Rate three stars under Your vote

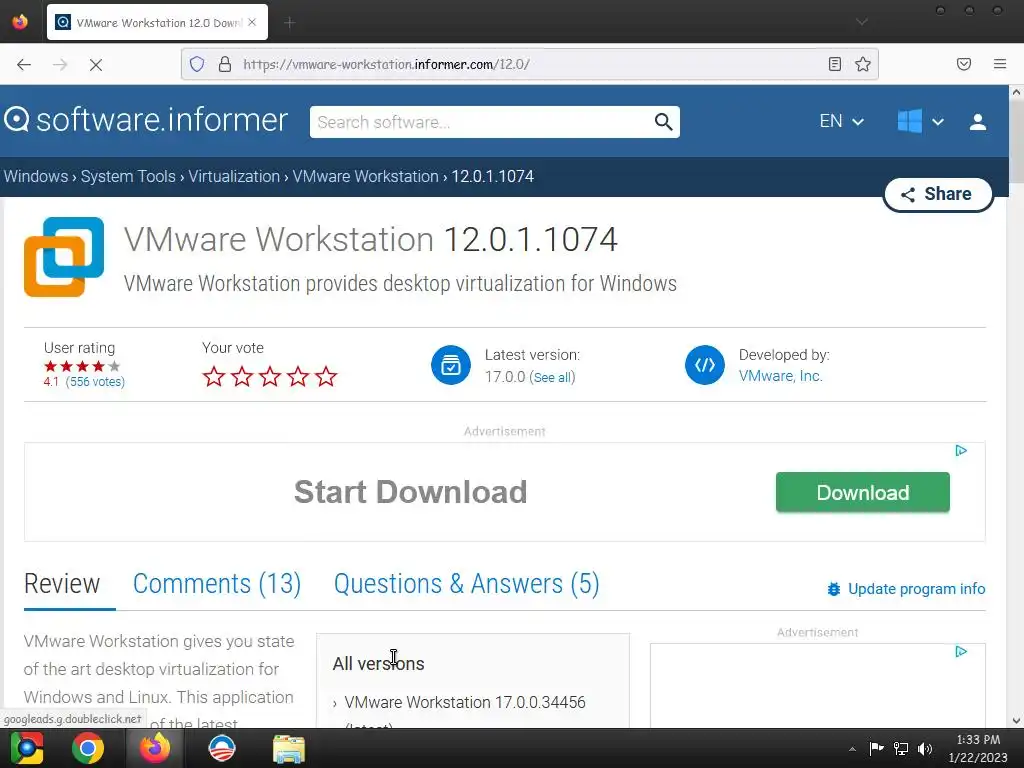[270, 377]
